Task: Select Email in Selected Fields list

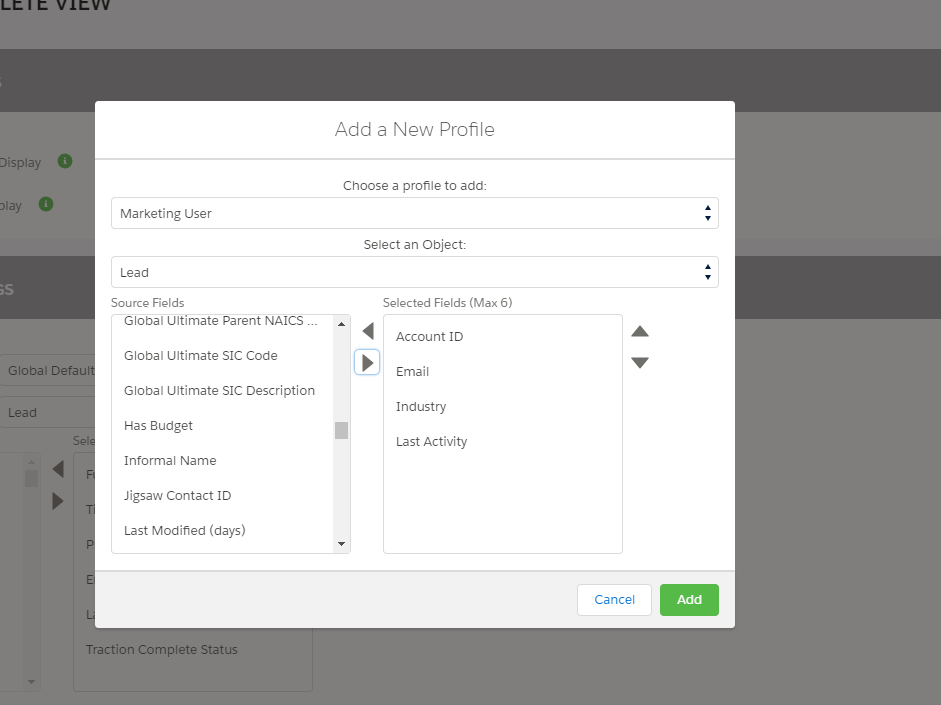Action: point(412,372)
